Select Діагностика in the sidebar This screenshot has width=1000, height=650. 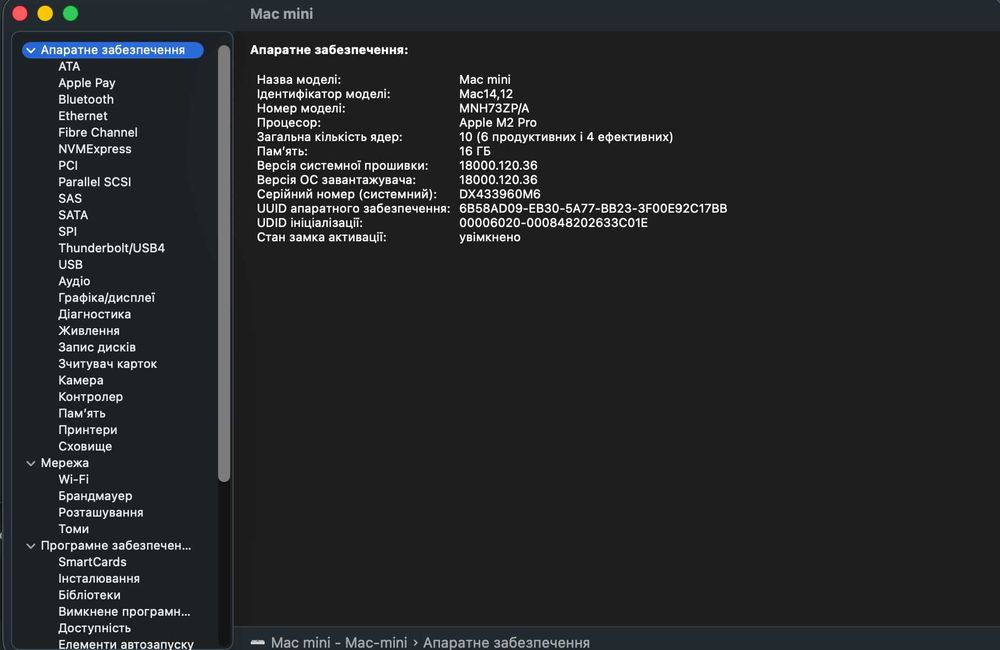pos(94,314)
